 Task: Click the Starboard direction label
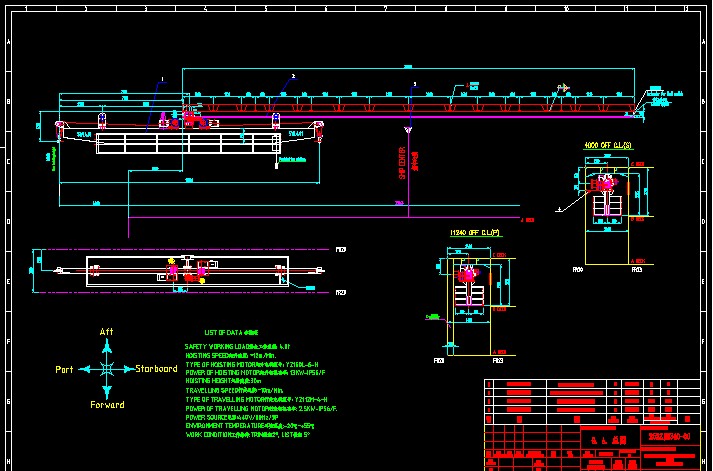(x=156, y=369)
